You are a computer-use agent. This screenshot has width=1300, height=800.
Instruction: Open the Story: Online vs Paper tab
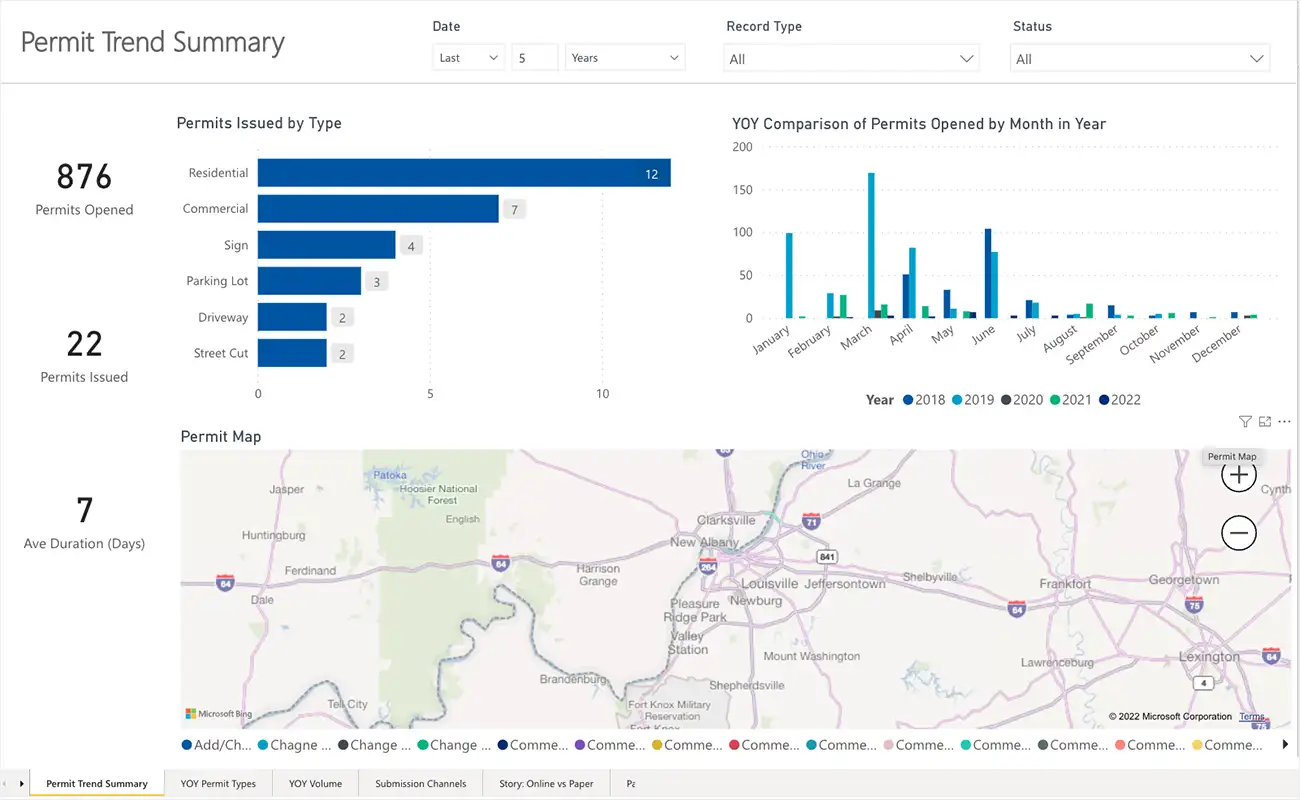pyautogui.click(x=546, y=784)
